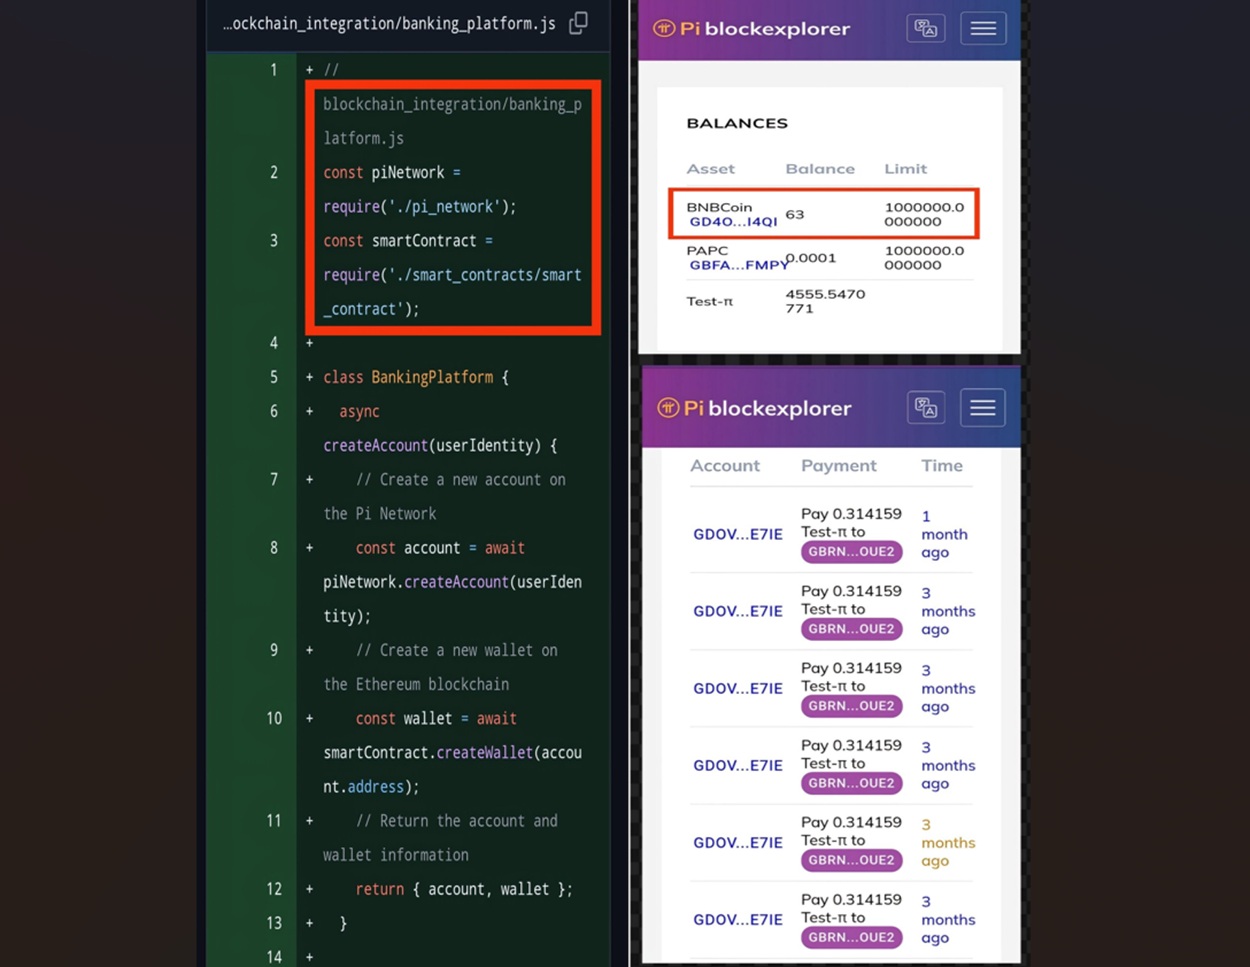Screen dimensions: 1250x967
Task: Click line number 5 in diff gutter
Action: (274, 377)
